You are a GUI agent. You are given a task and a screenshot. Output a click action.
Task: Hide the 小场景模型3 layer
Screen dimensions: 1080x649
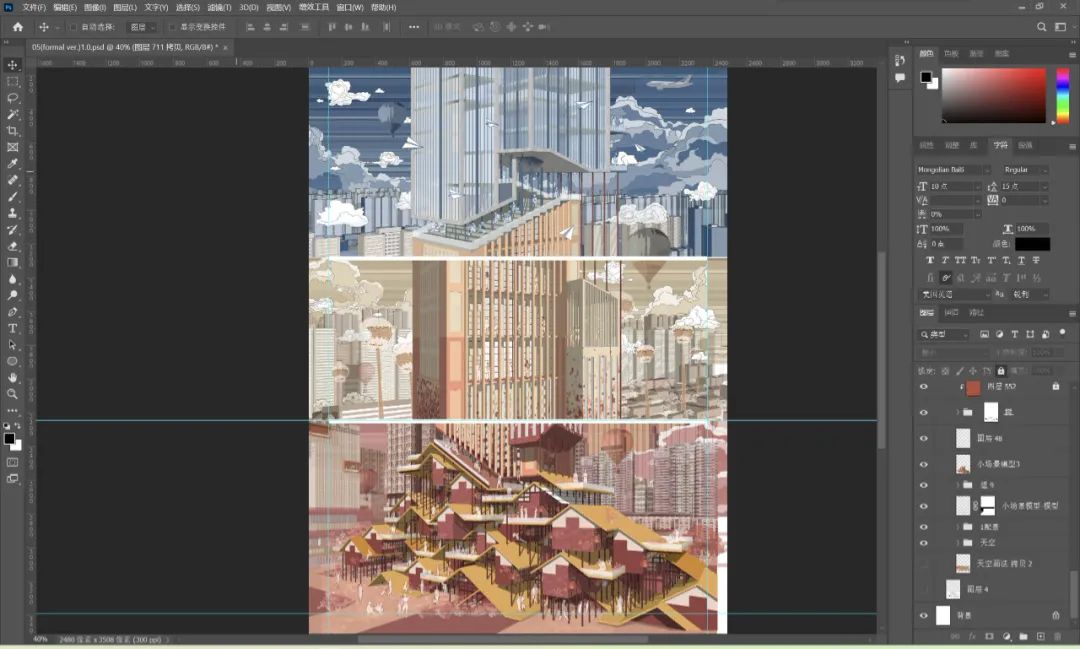[924, 464]
